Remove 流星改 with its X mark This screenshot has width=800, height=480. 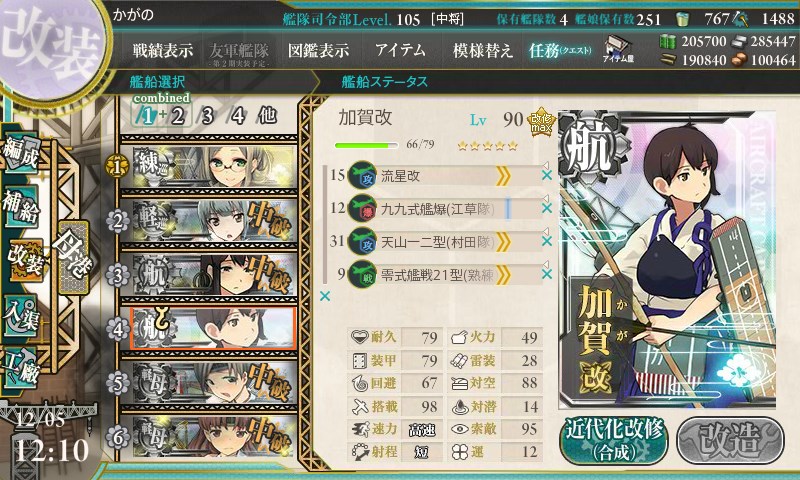(546, 175)
